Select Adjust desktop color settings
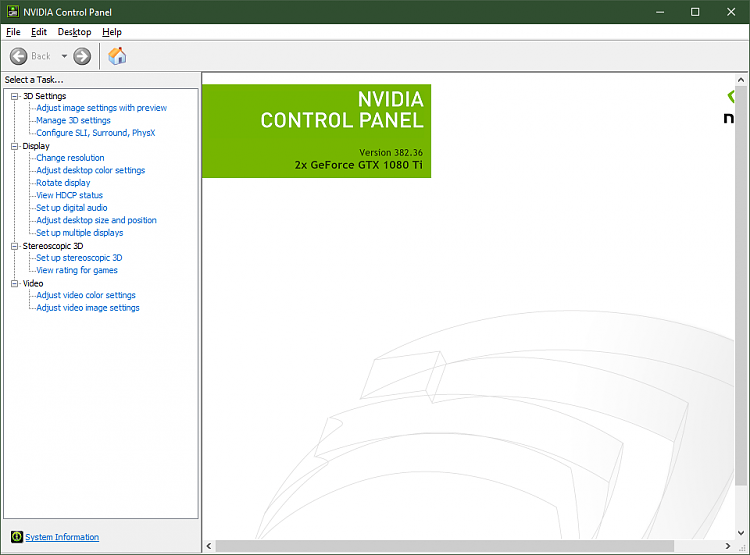The image size is (750, 555). point(90,170)
